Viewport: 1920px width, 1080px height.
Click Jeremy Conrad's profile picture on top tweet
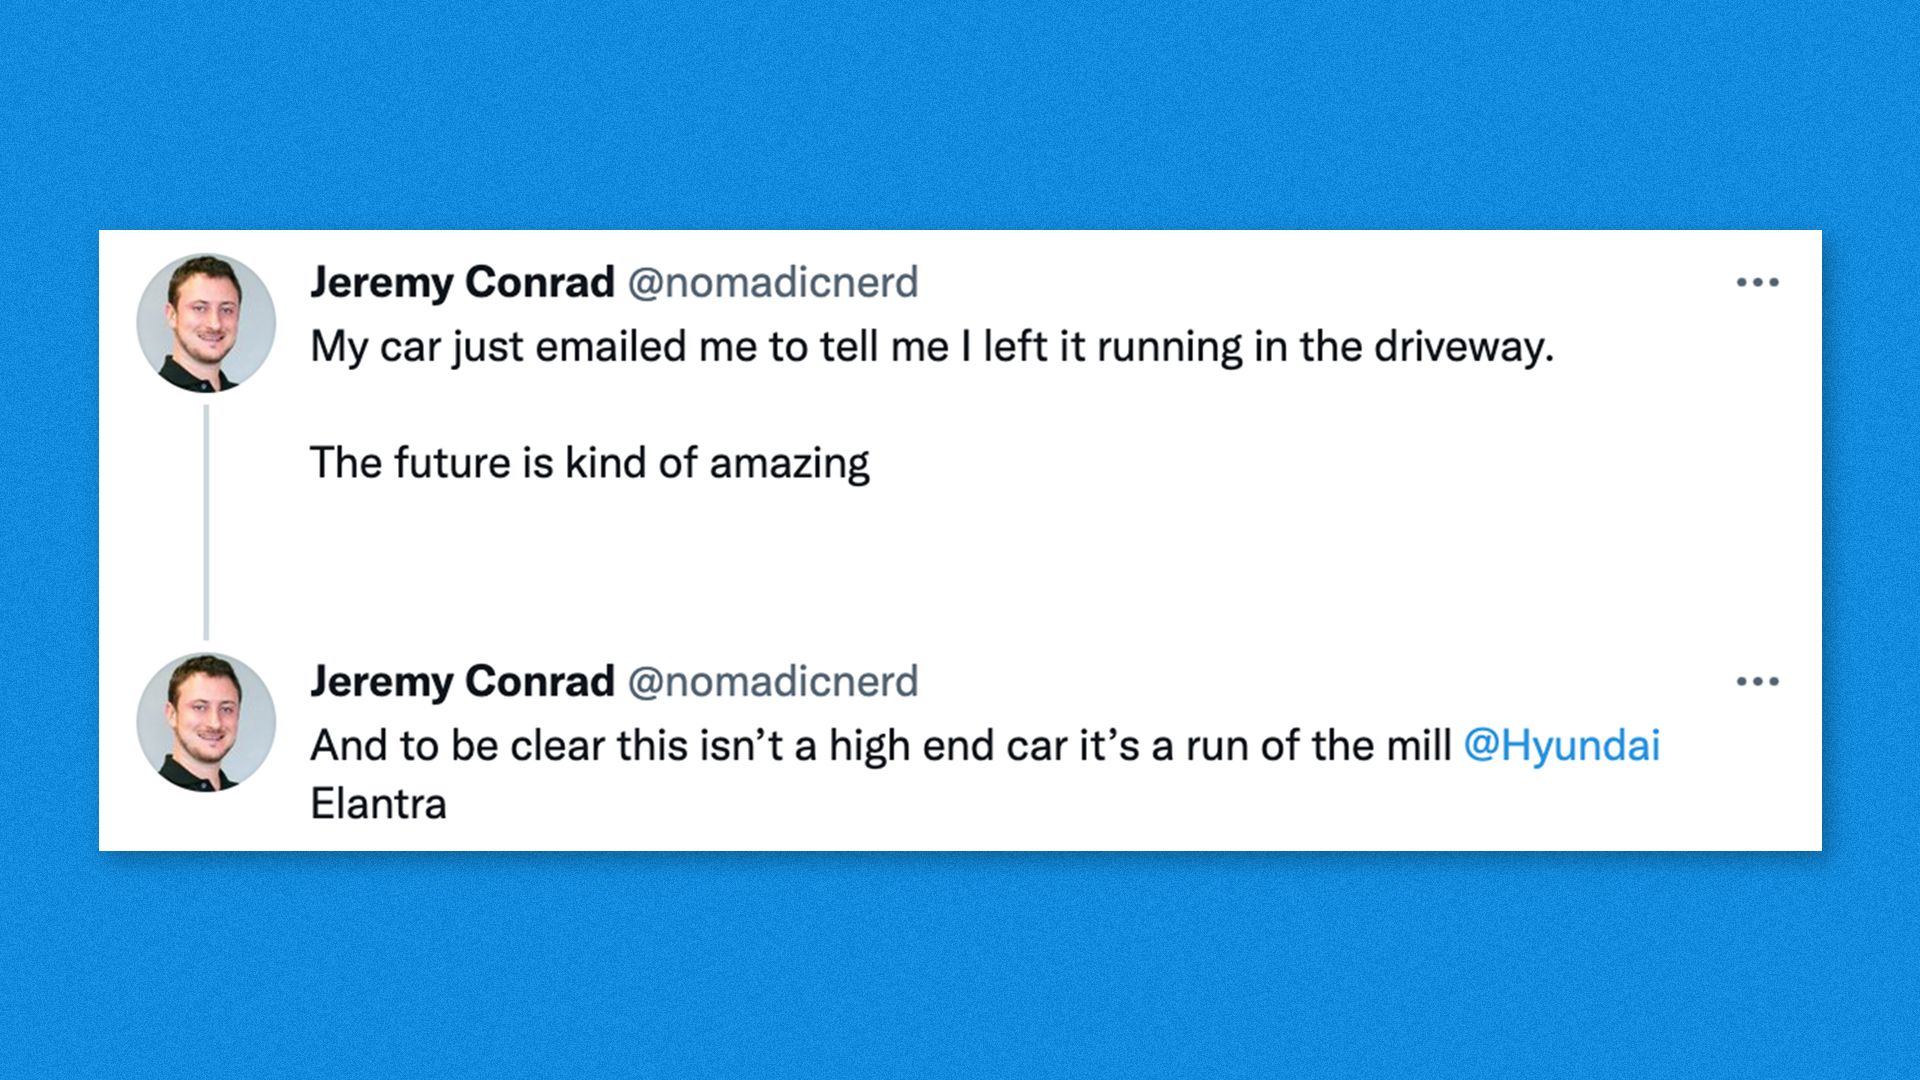(x=206, y=320)
